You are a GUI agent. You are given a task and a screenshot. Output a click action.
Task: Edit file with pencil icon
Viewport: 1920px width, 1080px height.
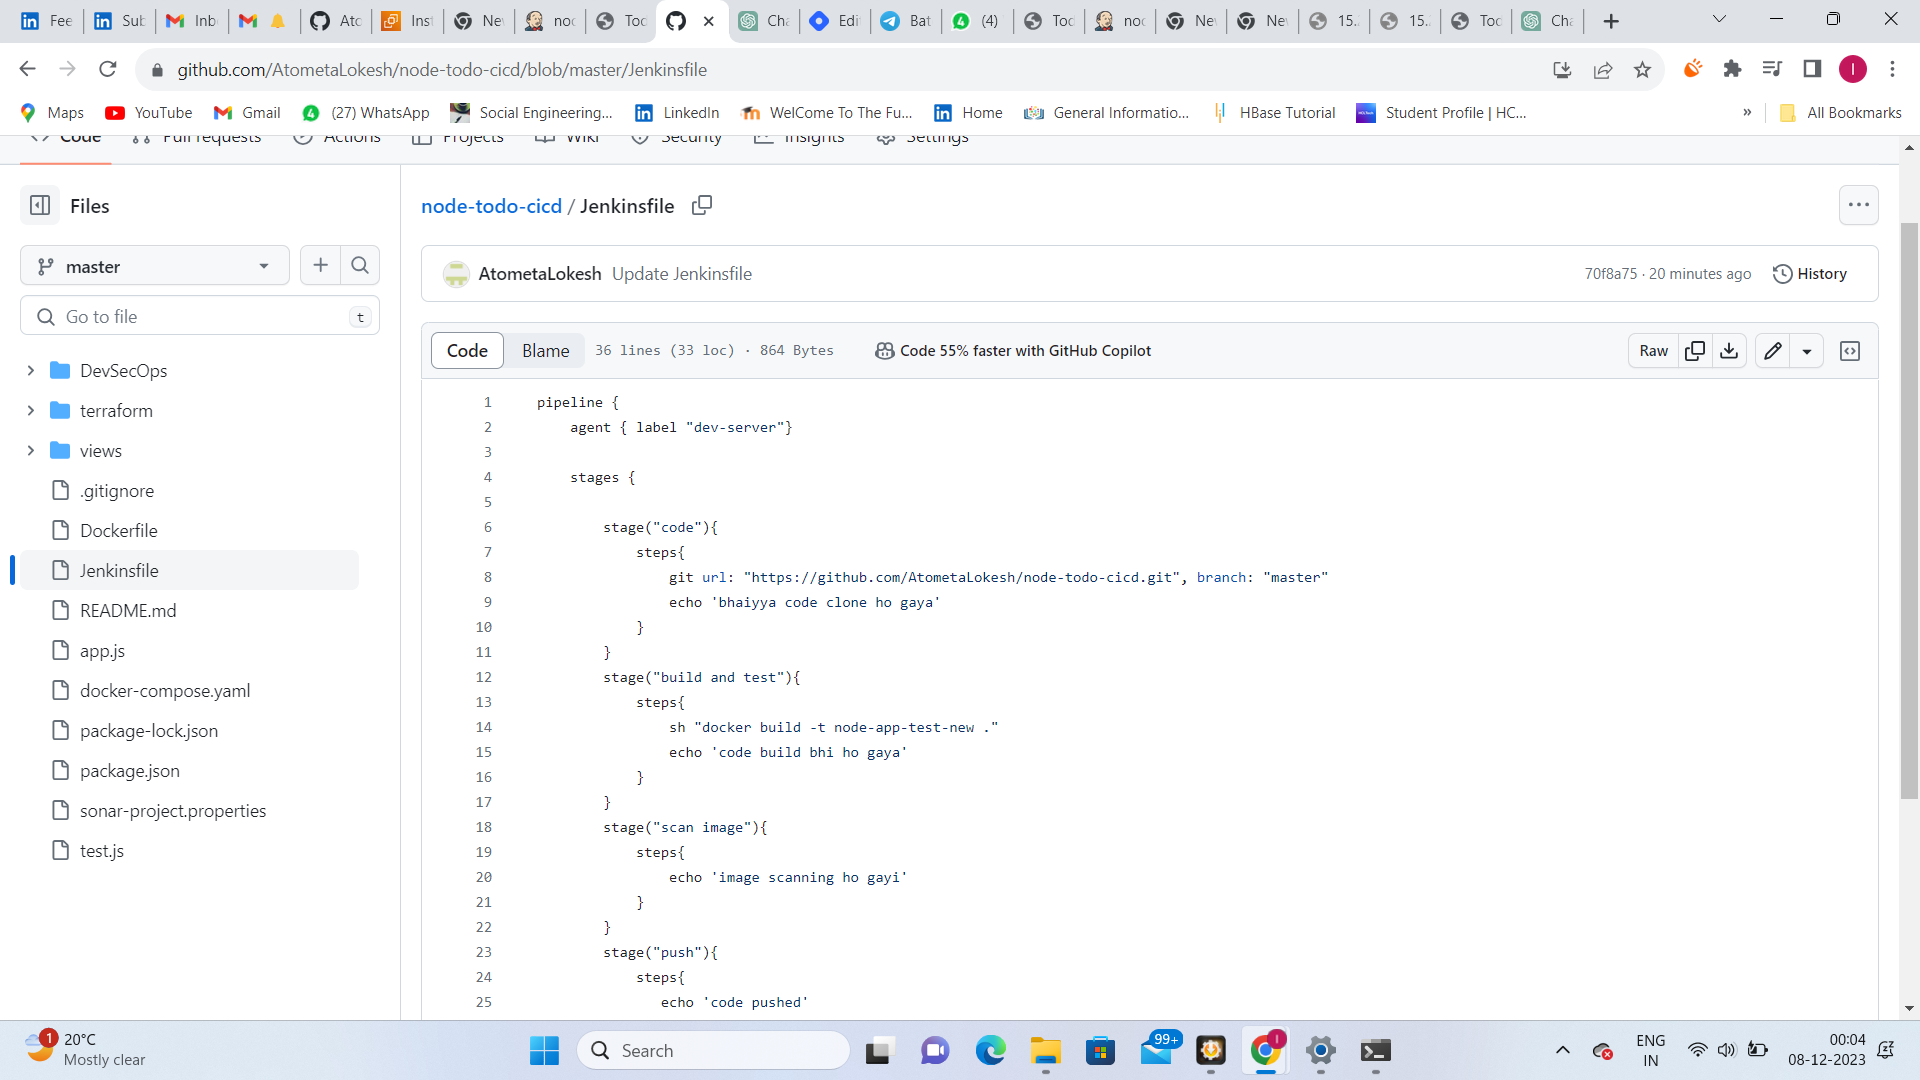(x=1773, y=351)
